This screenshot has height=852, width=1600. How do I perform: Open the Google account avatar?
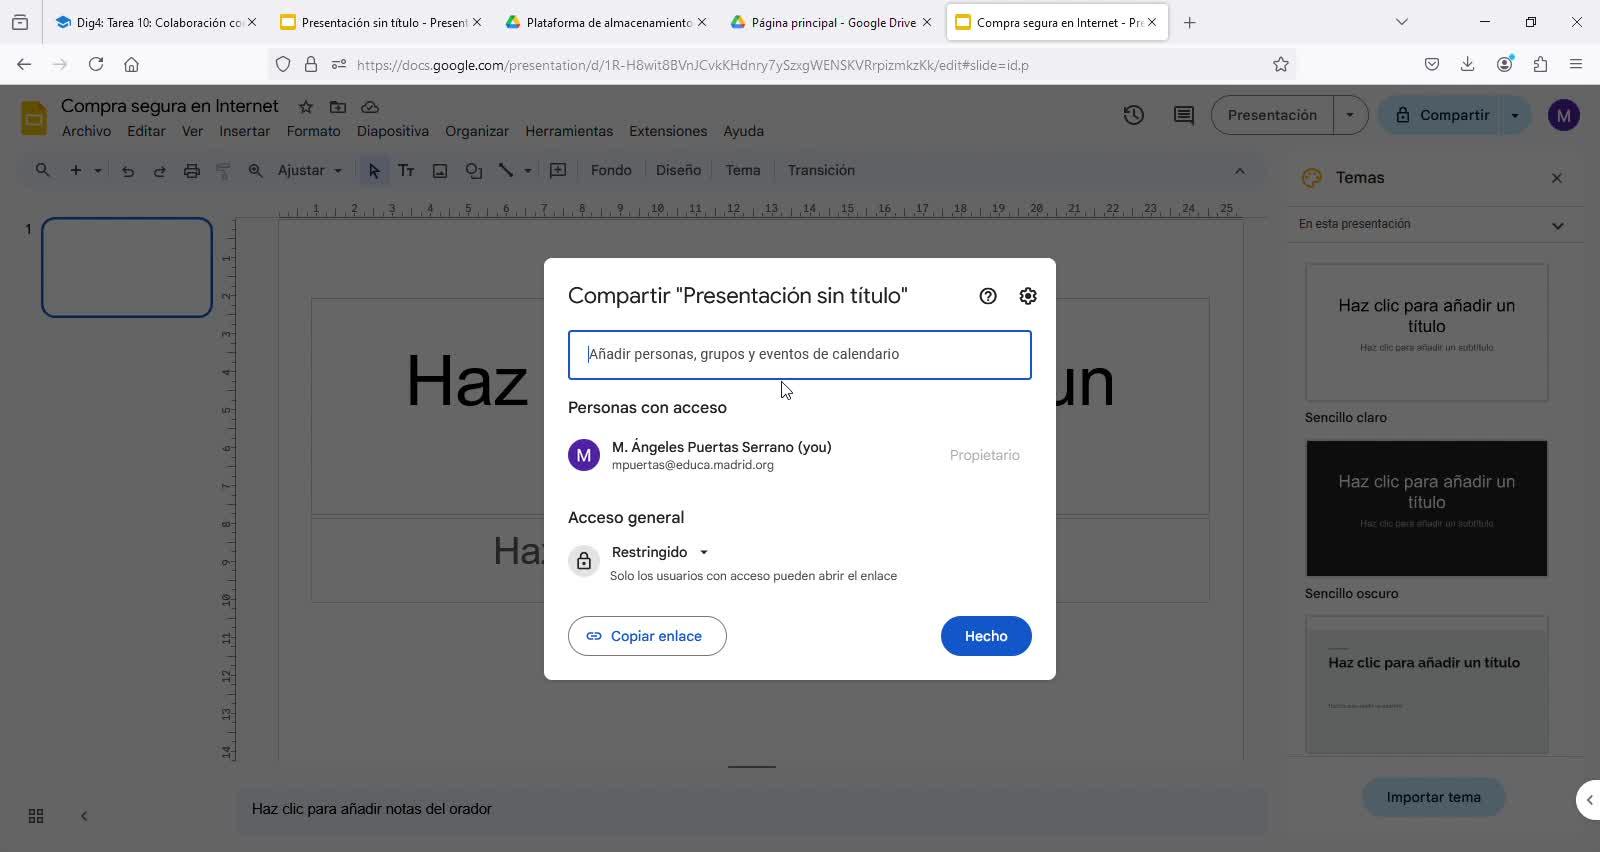click(1564, 115)
